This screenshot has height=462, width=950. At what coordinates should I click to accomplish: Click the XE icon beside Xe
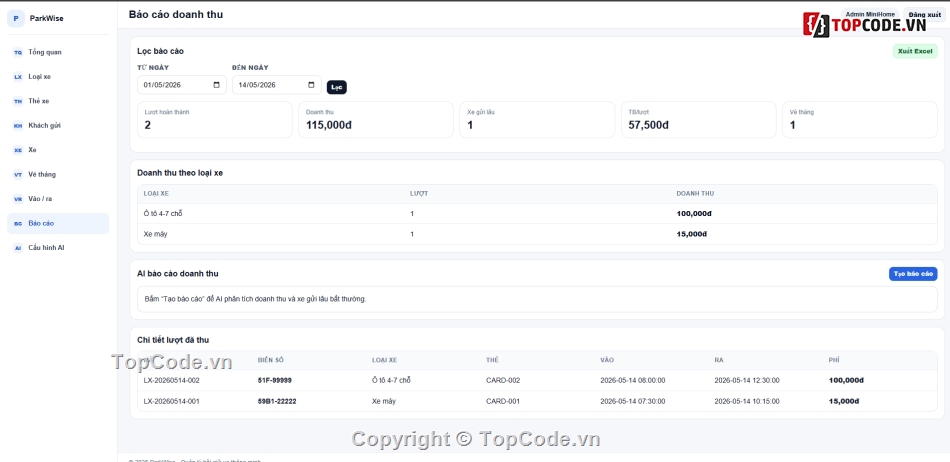(18, 150)
